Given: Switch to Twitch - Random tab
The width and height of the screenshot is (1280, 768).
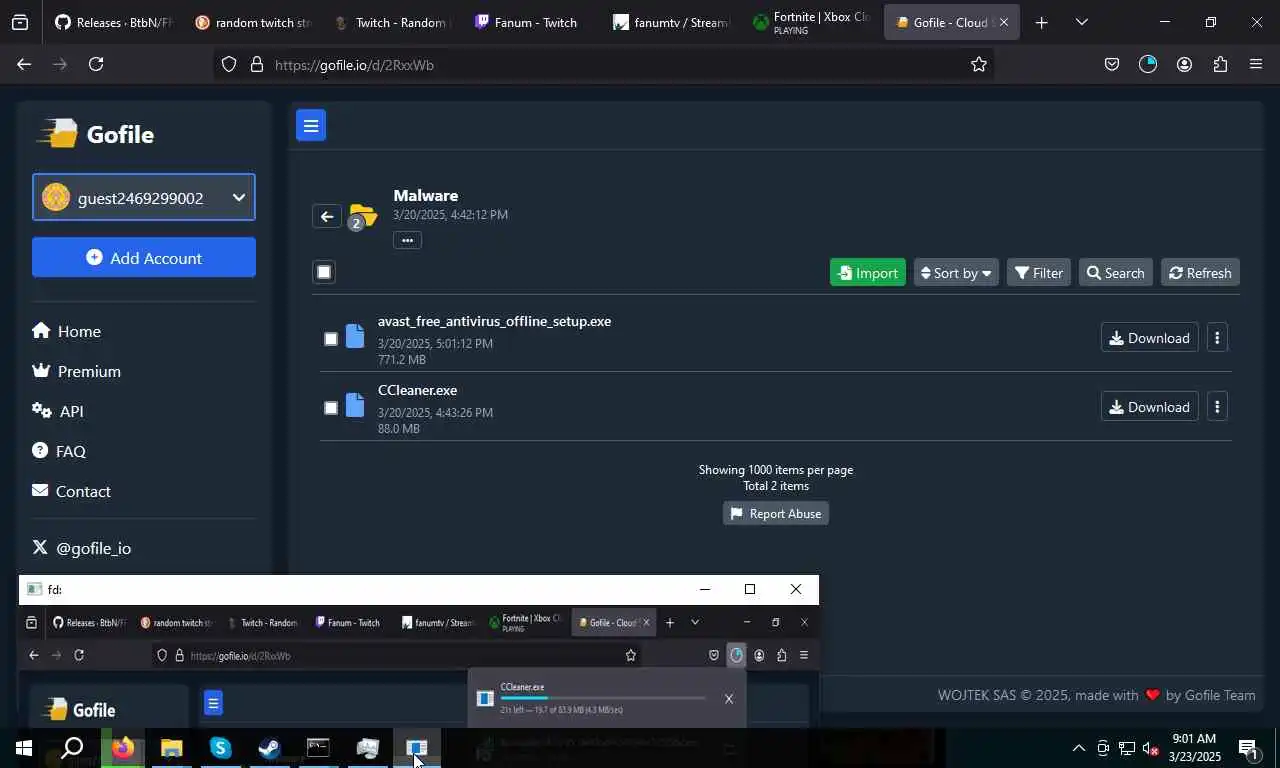Looking at the screenshot, I should [393, 22].
